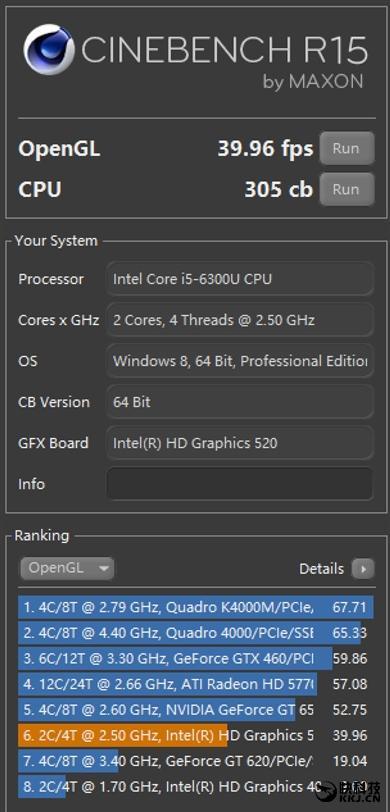Select highlighted orange entry 6 Intel HD Graphics
The height and width of the screenshot is (812, 390).
point(196,735)
